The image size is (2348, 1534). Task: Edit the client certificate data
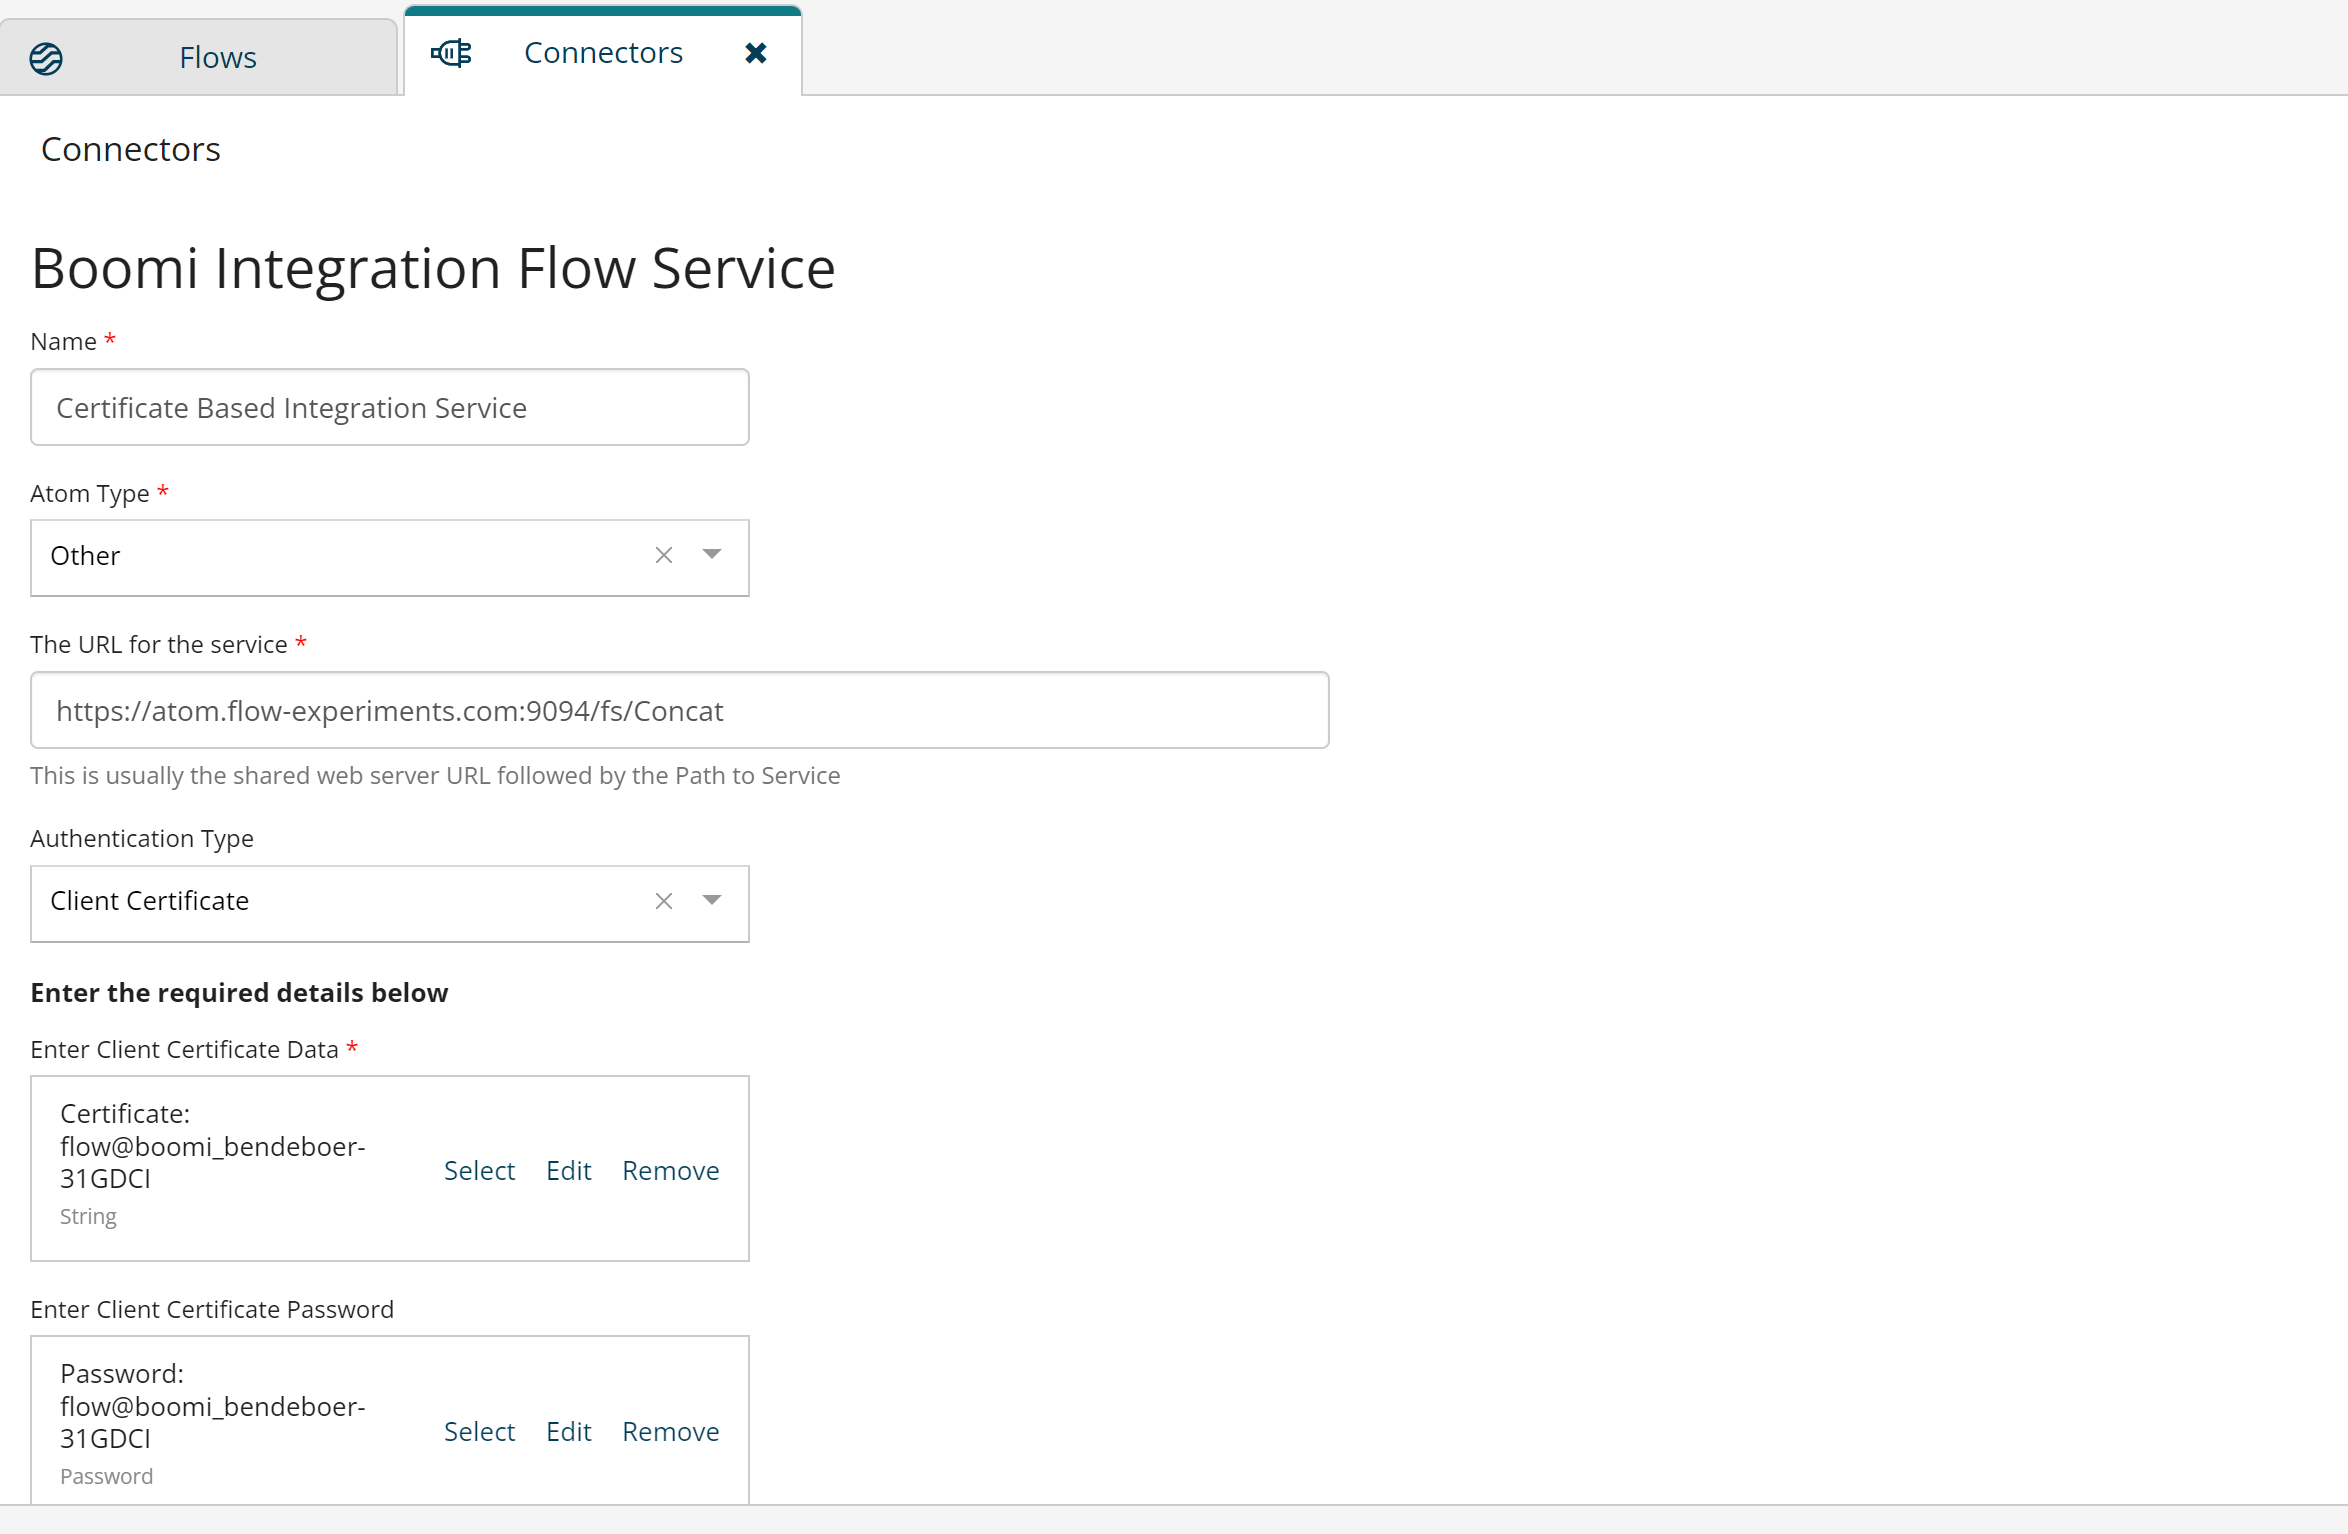[568, 1170]
